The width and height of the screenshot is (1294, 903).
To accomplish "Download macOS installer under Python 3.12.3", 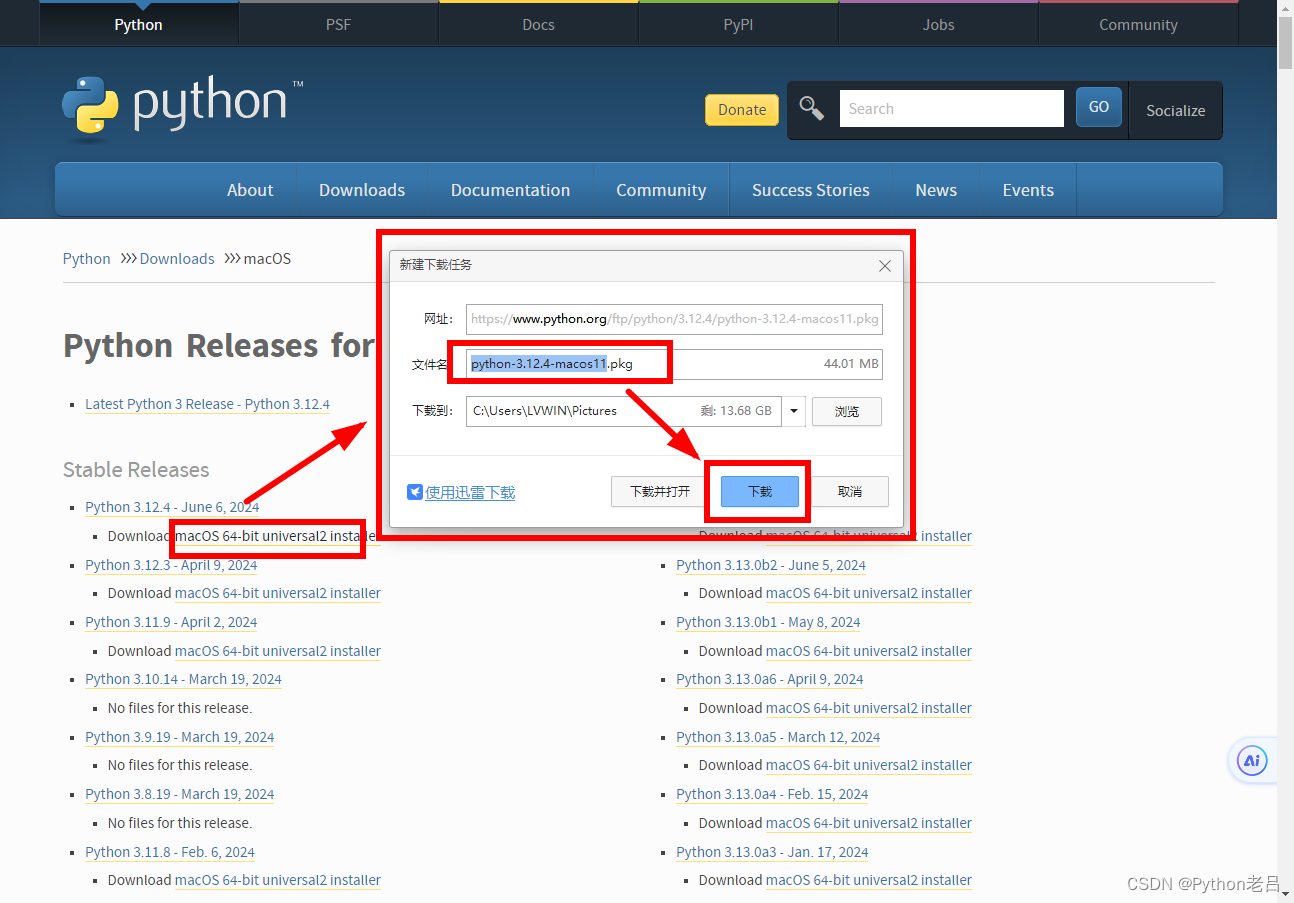I will [278, 593].
